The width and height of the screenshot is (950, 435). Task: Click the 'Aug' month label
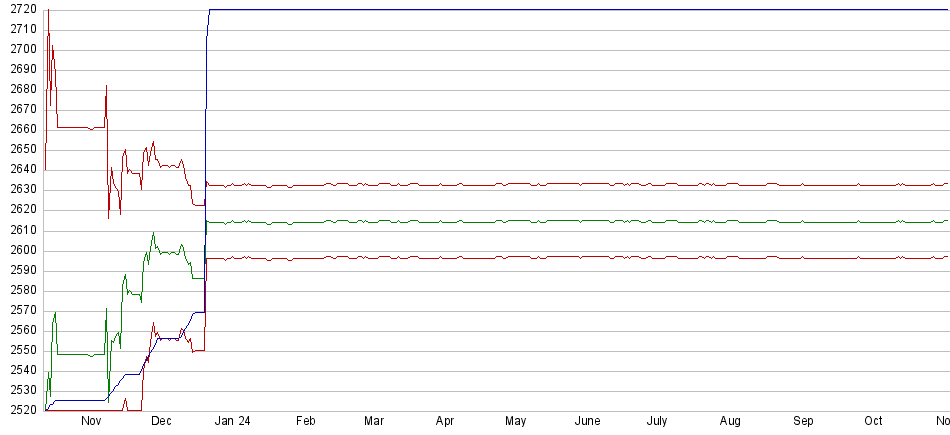pos(731,422)
